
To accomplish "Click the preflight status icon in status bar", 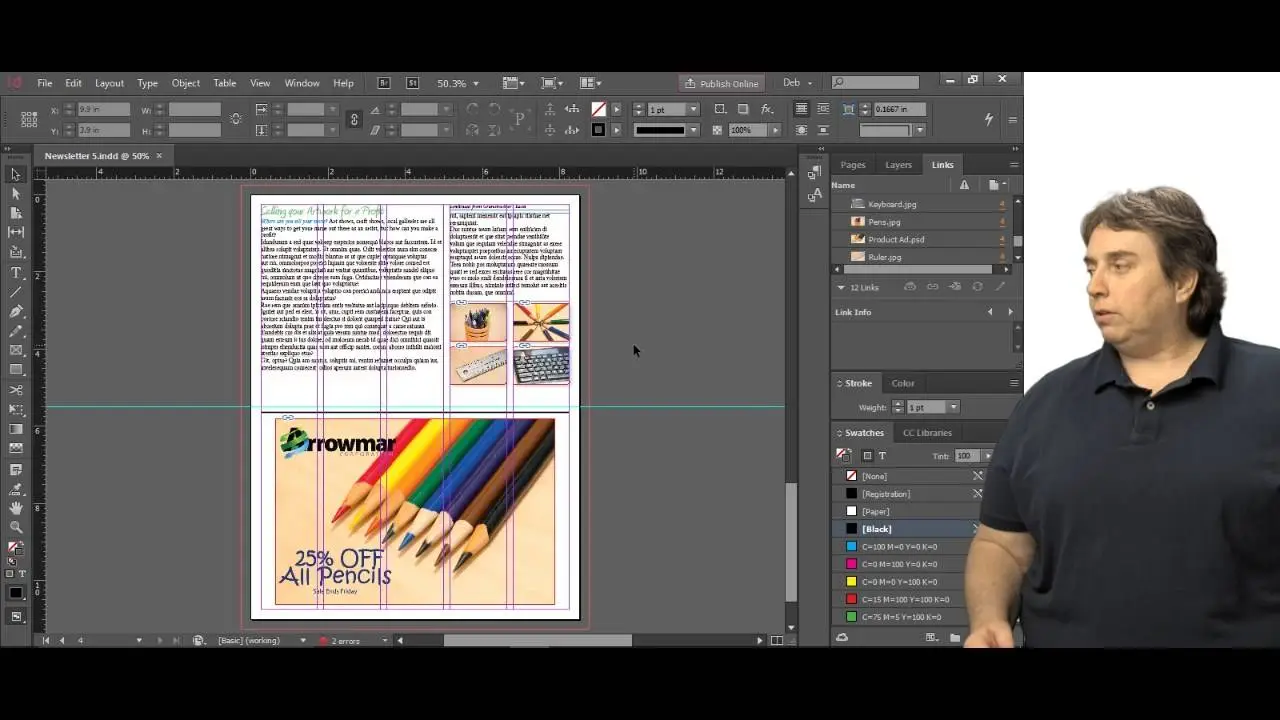I will [x=323, y=640].
